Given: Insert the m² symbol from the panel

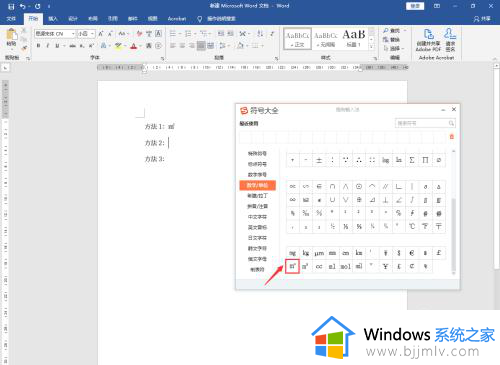Looking at the screenshot, I should click(292, 266).
